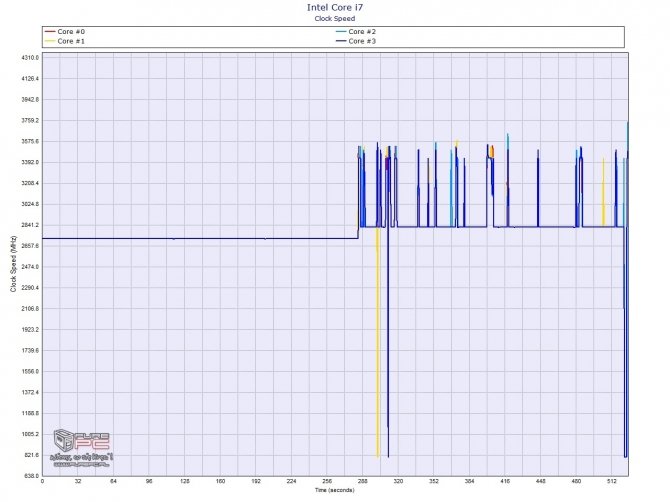Click the 224 tick on time axis
The width and height of the screenshot is (670, 502).
[291, 481]
